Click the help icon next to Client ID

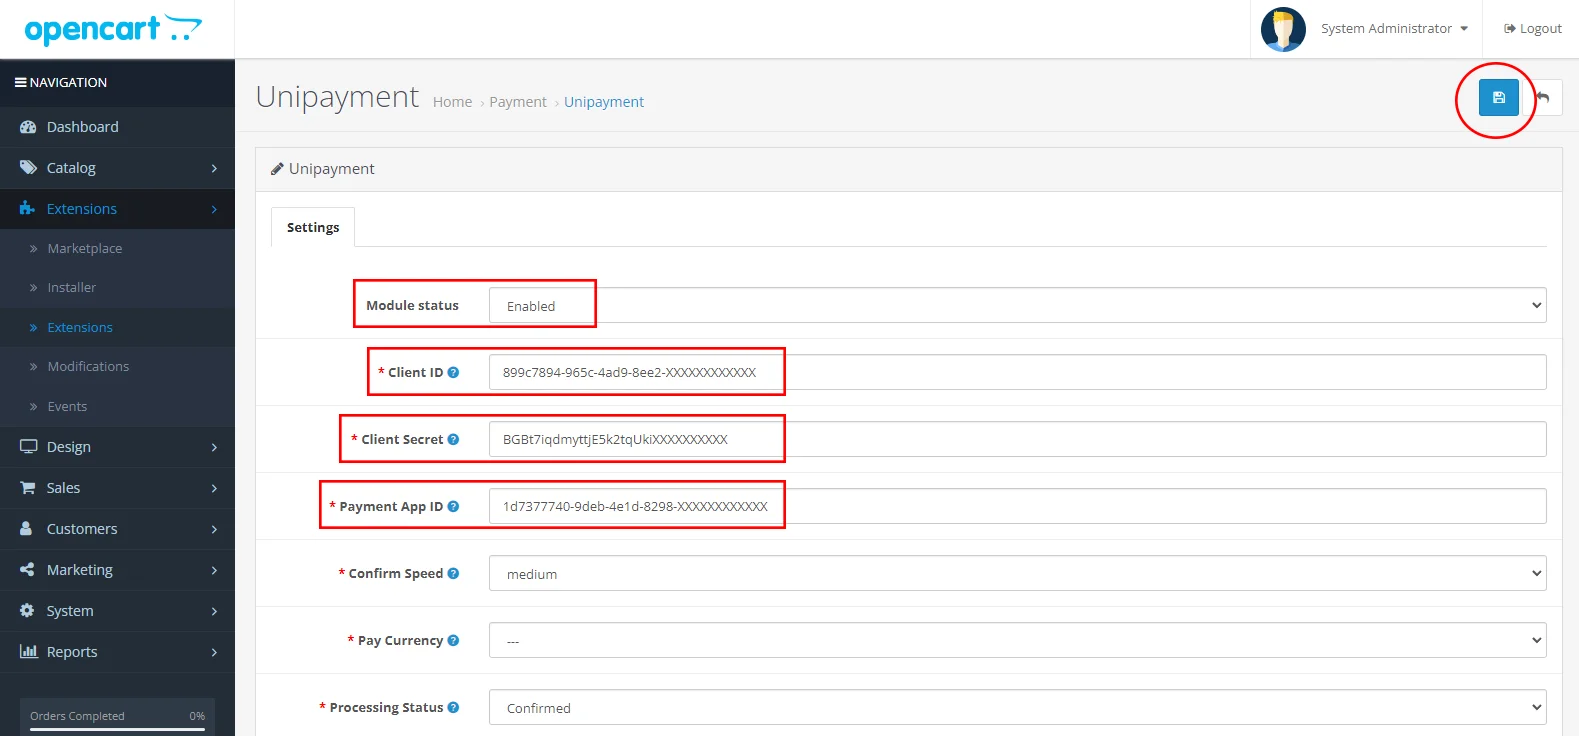click(453, 372)
